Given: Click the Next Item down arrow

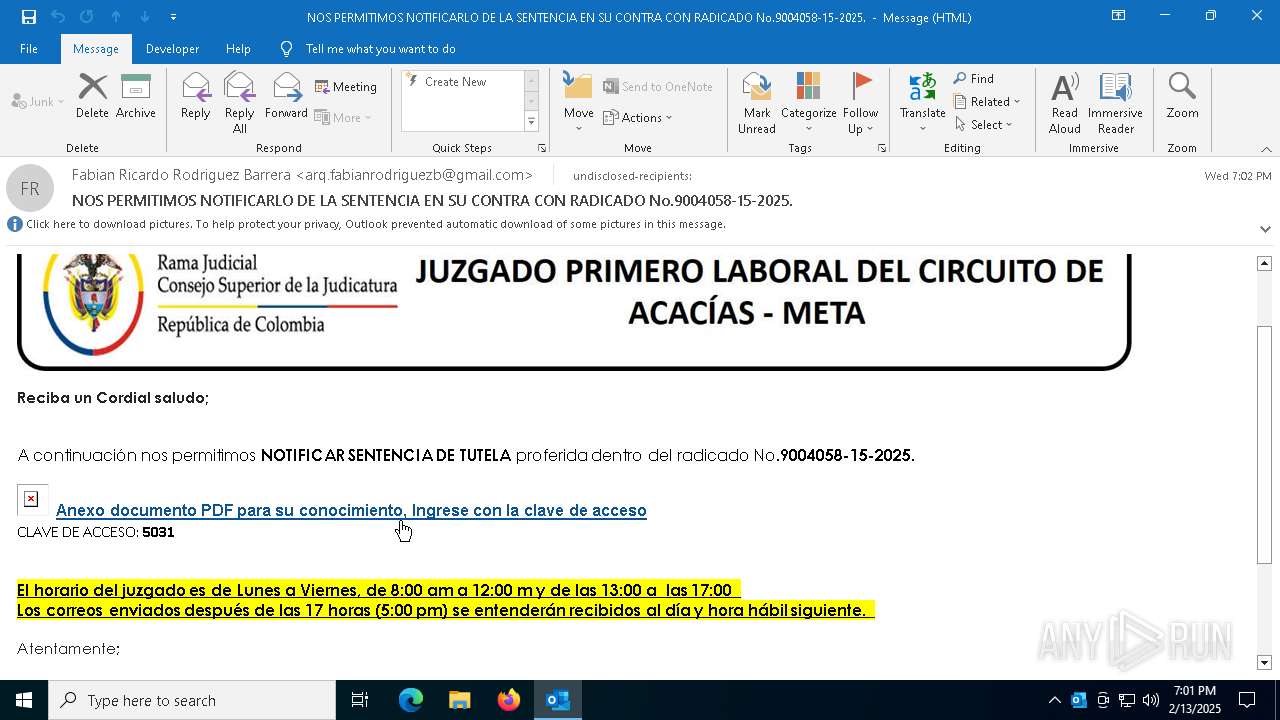Looking at the screenshot, I should point(144,17).
